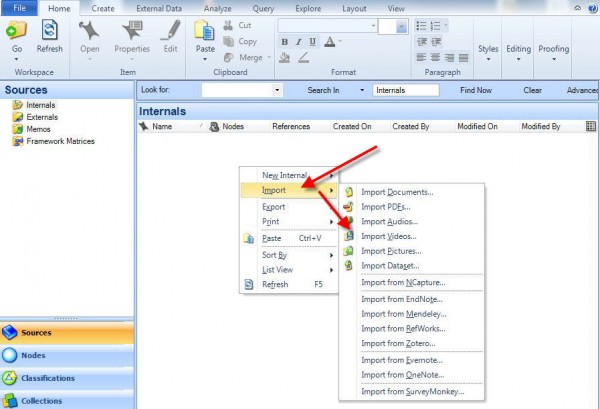Click the line color pen icon
Screen dimensions: 600x409
[303, 58]
